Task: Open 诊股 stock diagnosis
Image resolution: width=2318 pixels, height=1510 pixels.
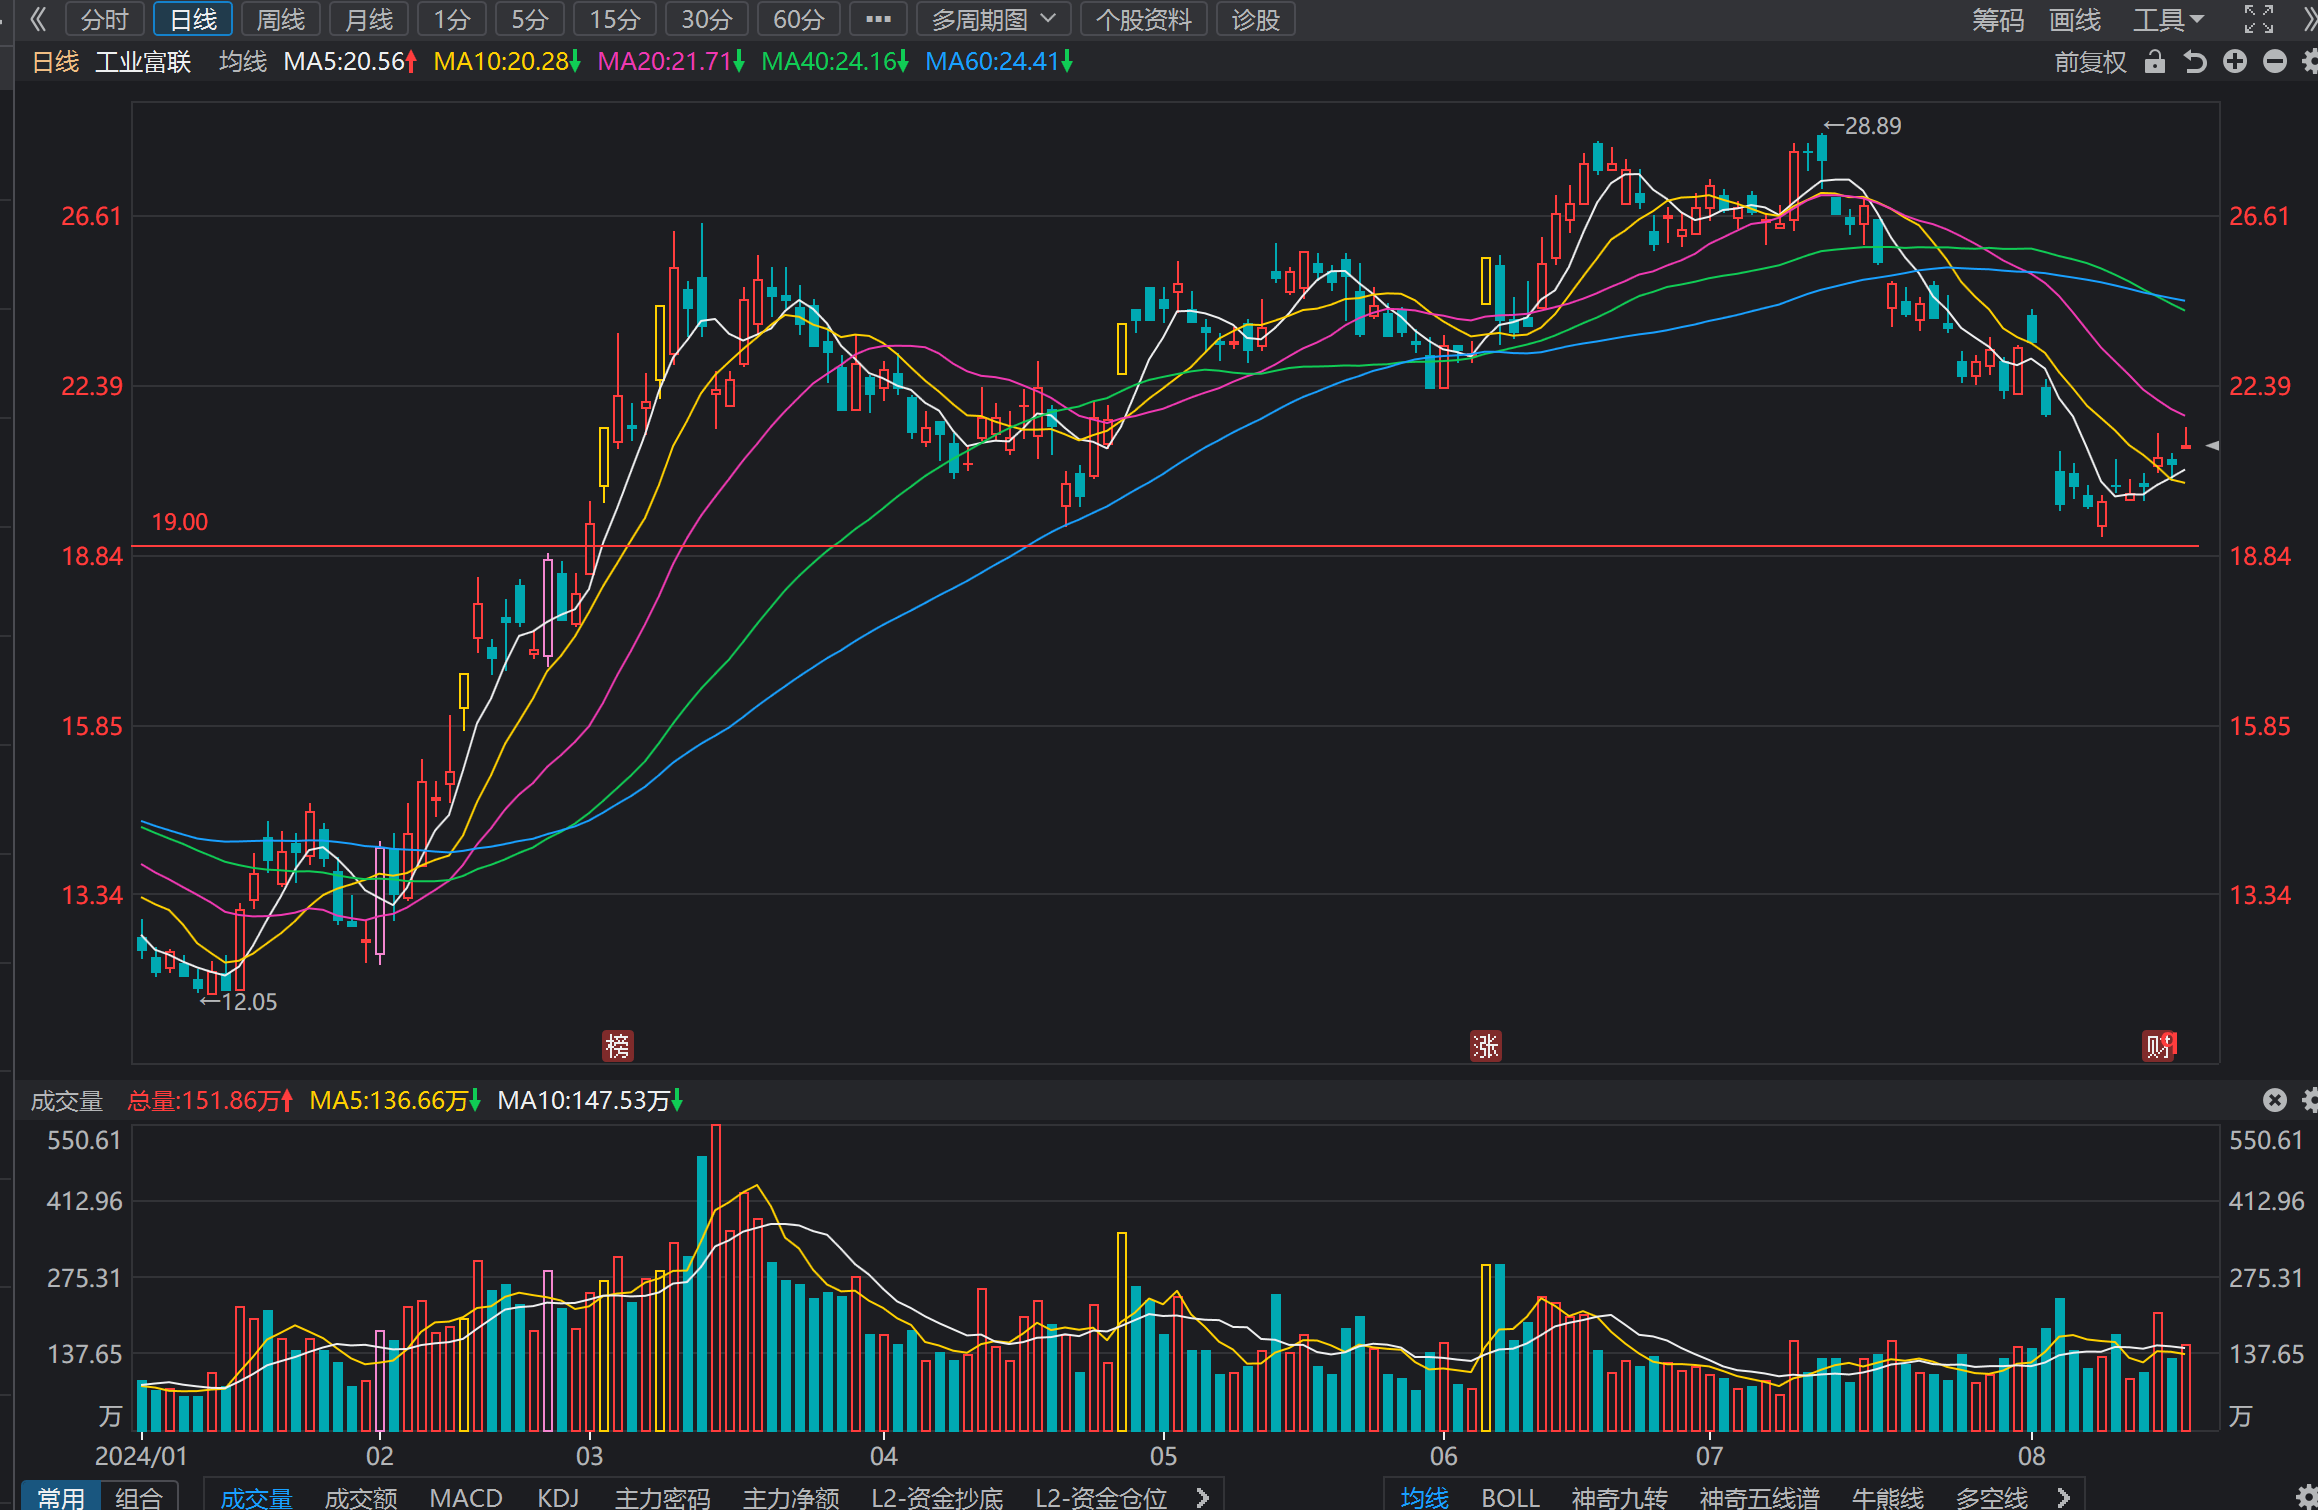Action: pos(1256,19)
